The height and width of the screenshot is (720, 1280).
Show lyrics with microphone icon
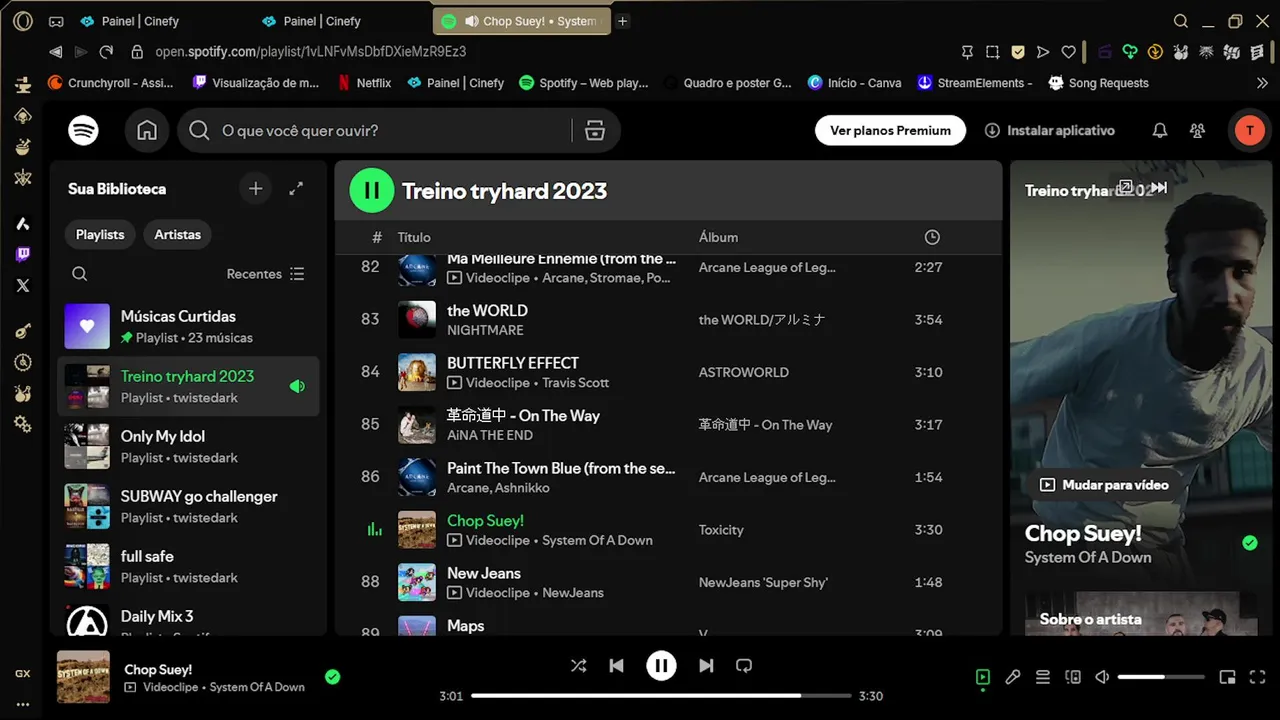[x=1013, y=677]
